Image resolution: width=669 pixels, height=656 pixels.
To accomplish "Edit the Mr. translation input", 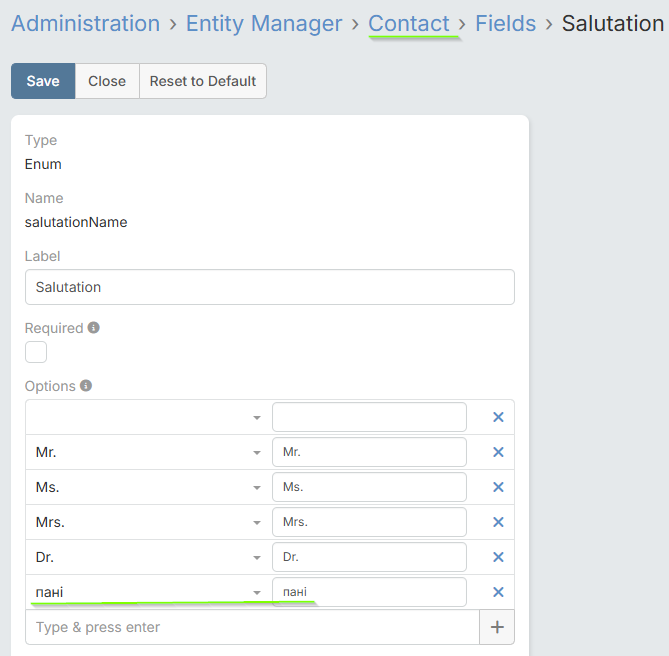I will [x=369, y=452].
